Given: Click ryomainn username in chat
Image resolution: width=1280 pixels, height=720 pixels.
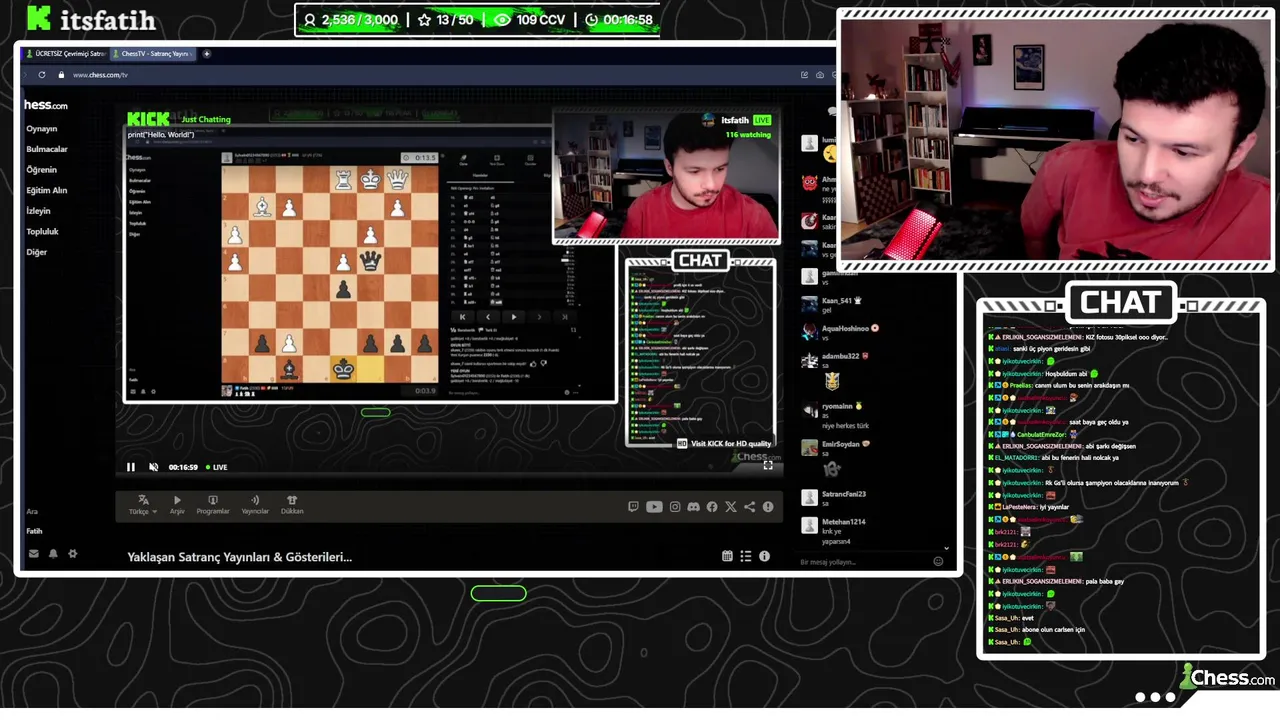Looking at the screenshot, I should (x=837, y=406).
